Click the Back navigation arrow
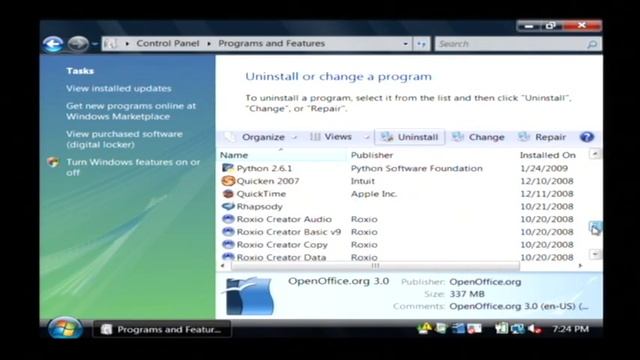This screenshot has width=640, height=360. [x=53, y=44]
